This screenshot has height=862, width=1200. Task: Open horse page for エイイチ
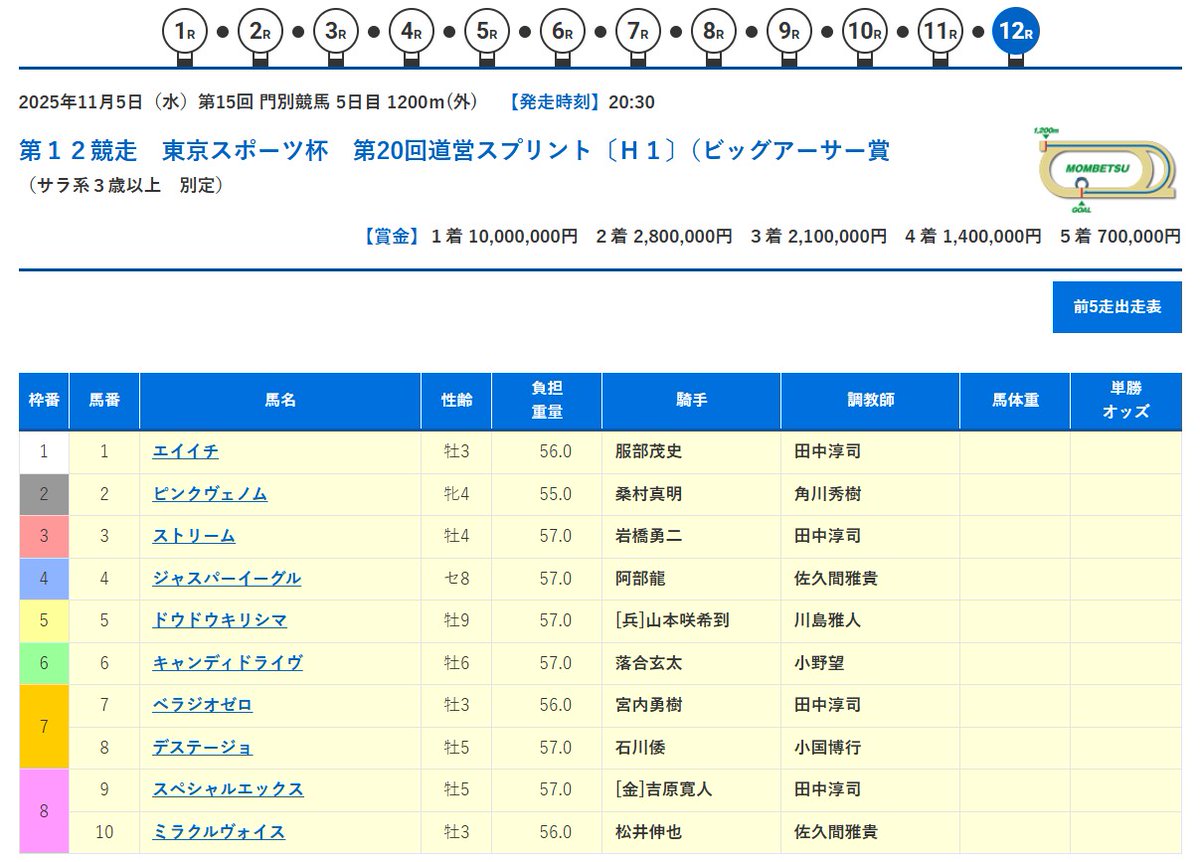click(185, 451)
